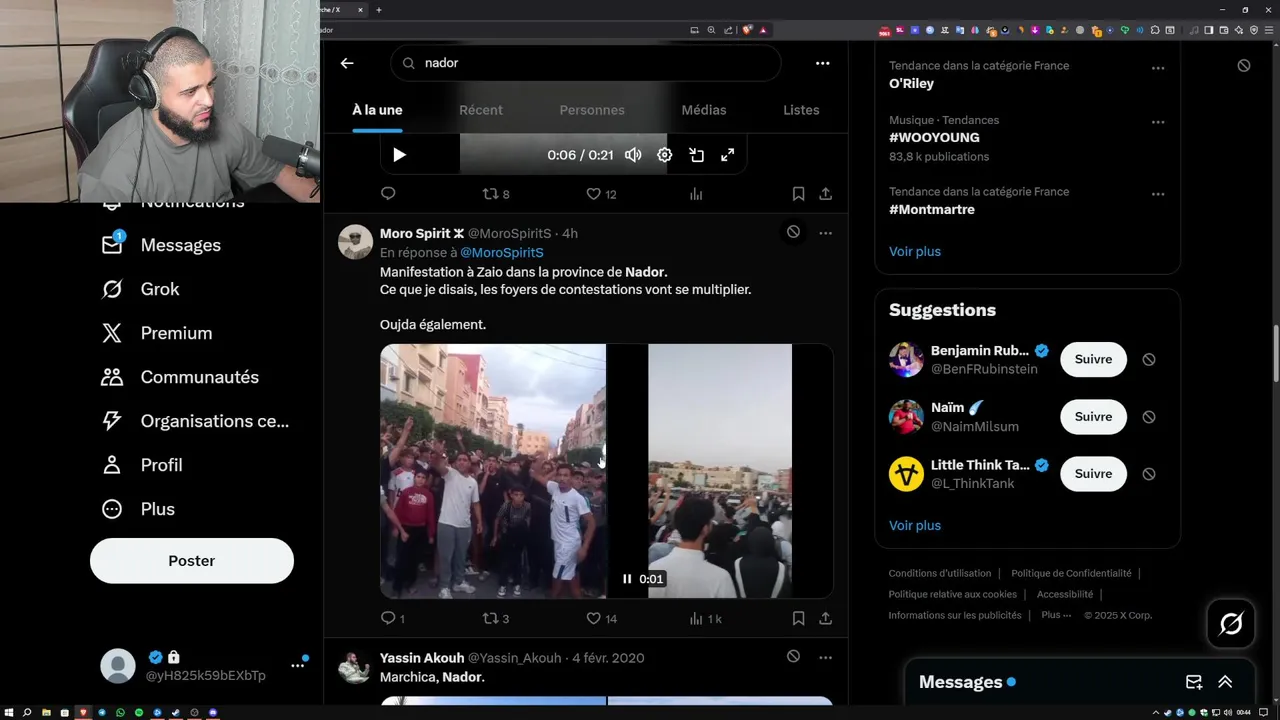Image resolution: width=1280 pixels, height=720 pixels.
Task: Open new browser tab plus button
Action: (378, 9)
